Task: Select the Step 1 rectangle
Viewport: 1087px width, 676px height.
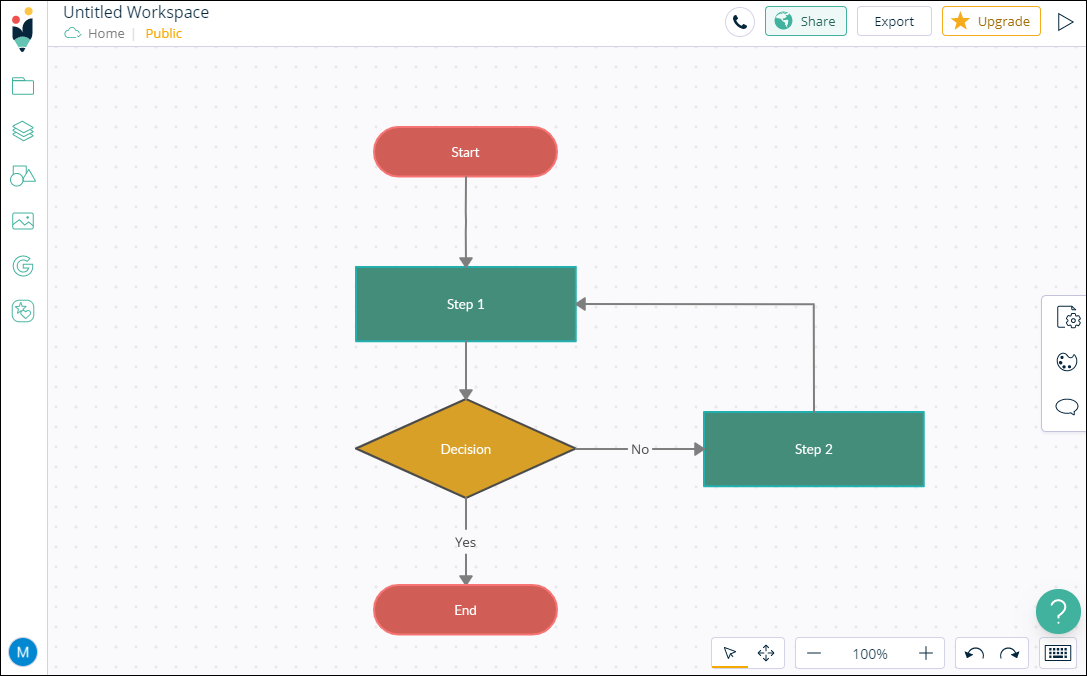Action: (465, 304)
